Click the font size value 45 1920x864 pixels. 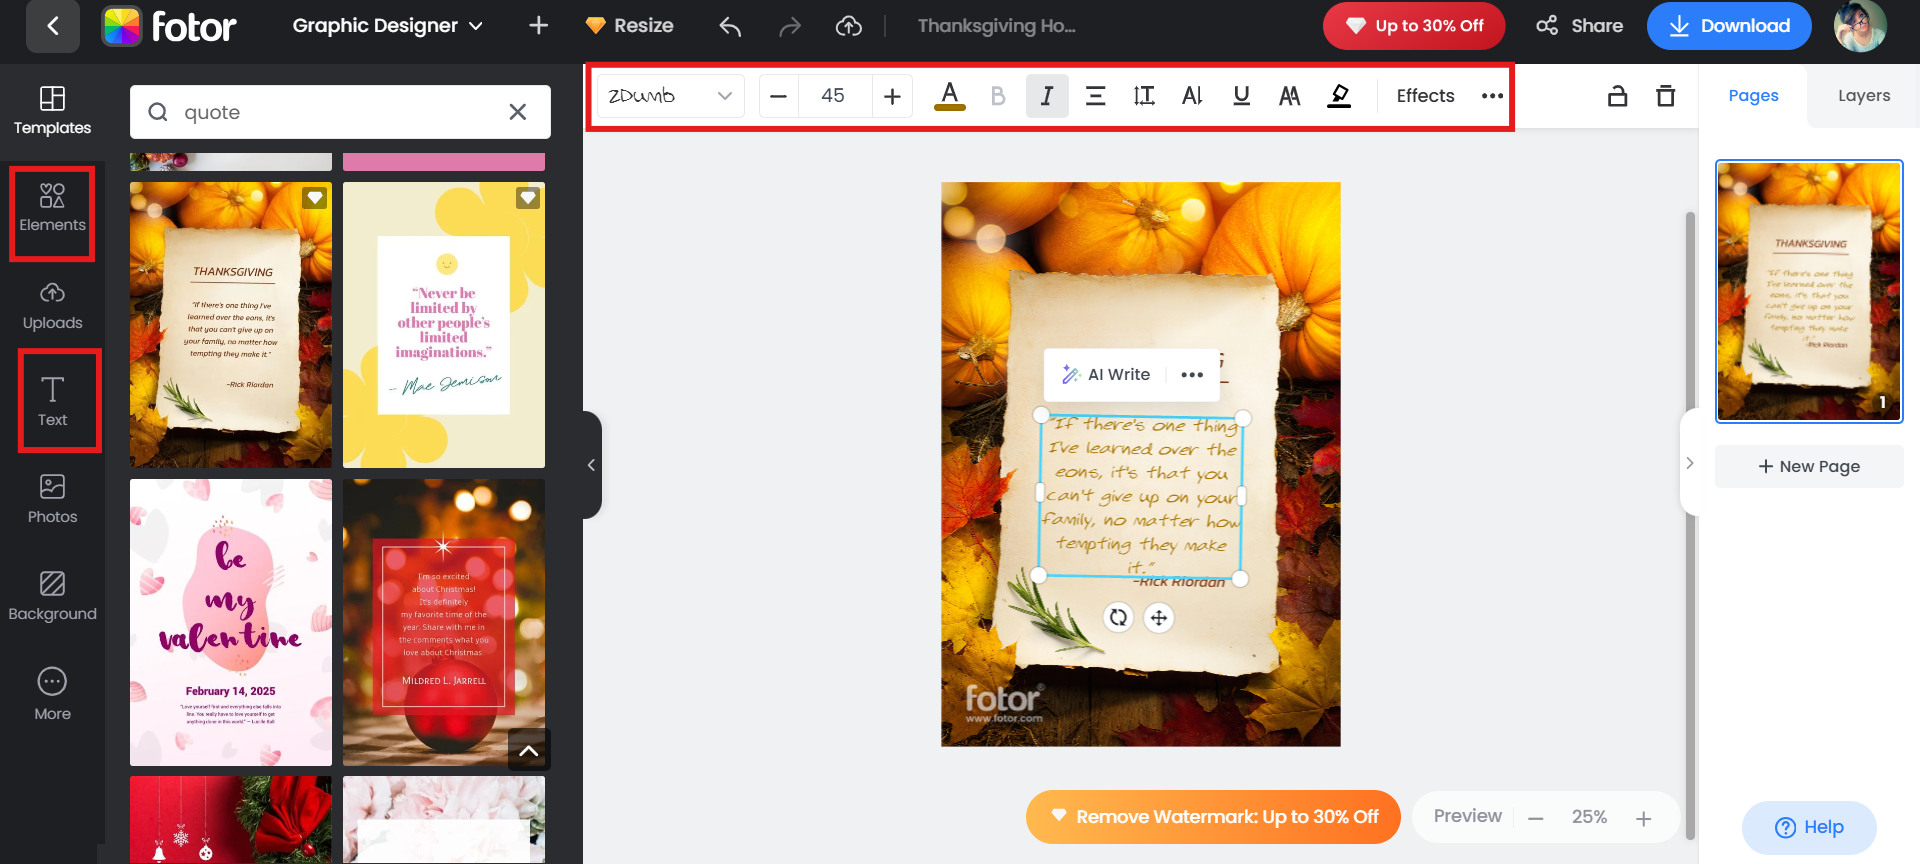coord(833,96)
